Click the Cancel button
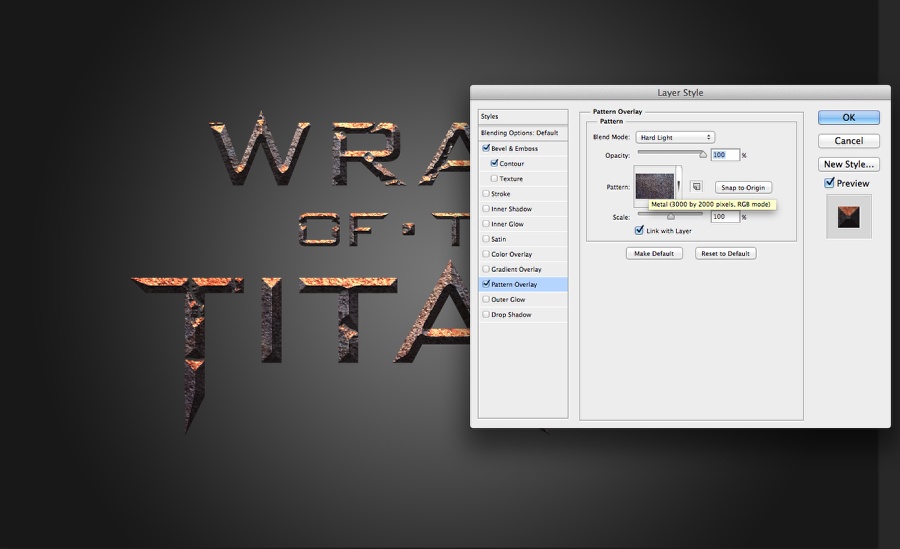Viewport: 900px width, 549px height. [848, 141]
